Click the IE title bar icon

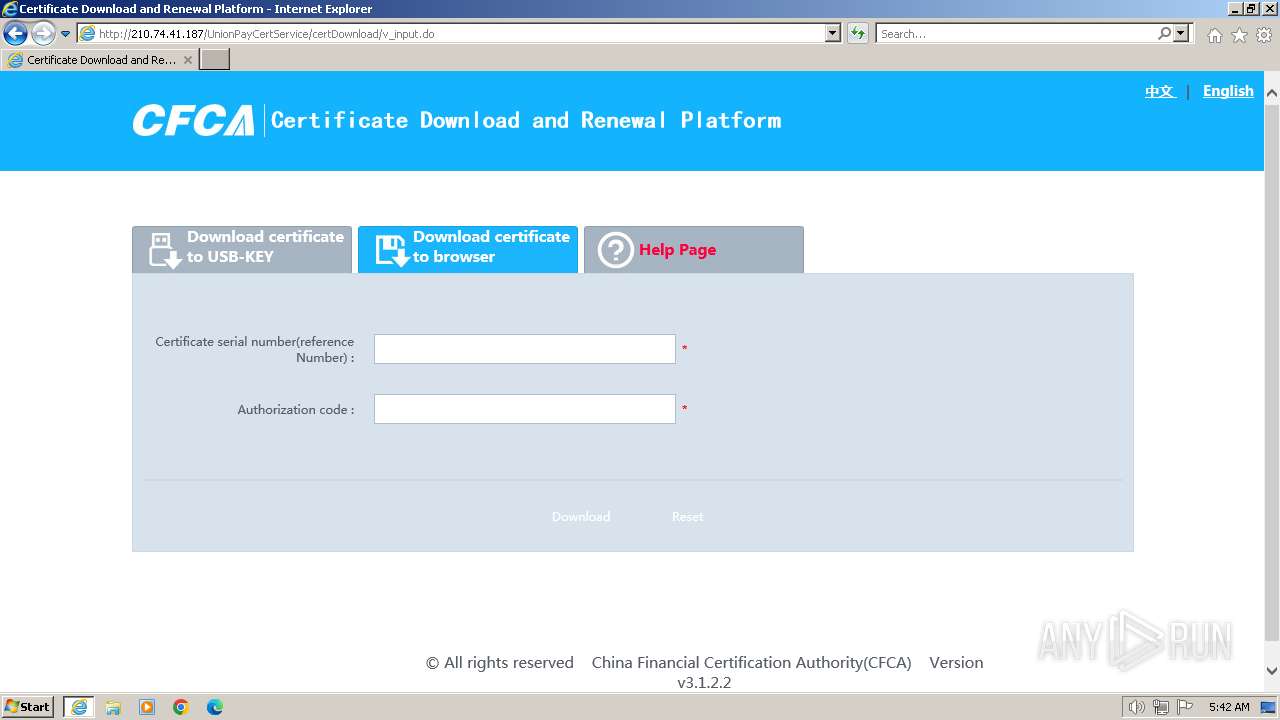[x=10, y=9]
